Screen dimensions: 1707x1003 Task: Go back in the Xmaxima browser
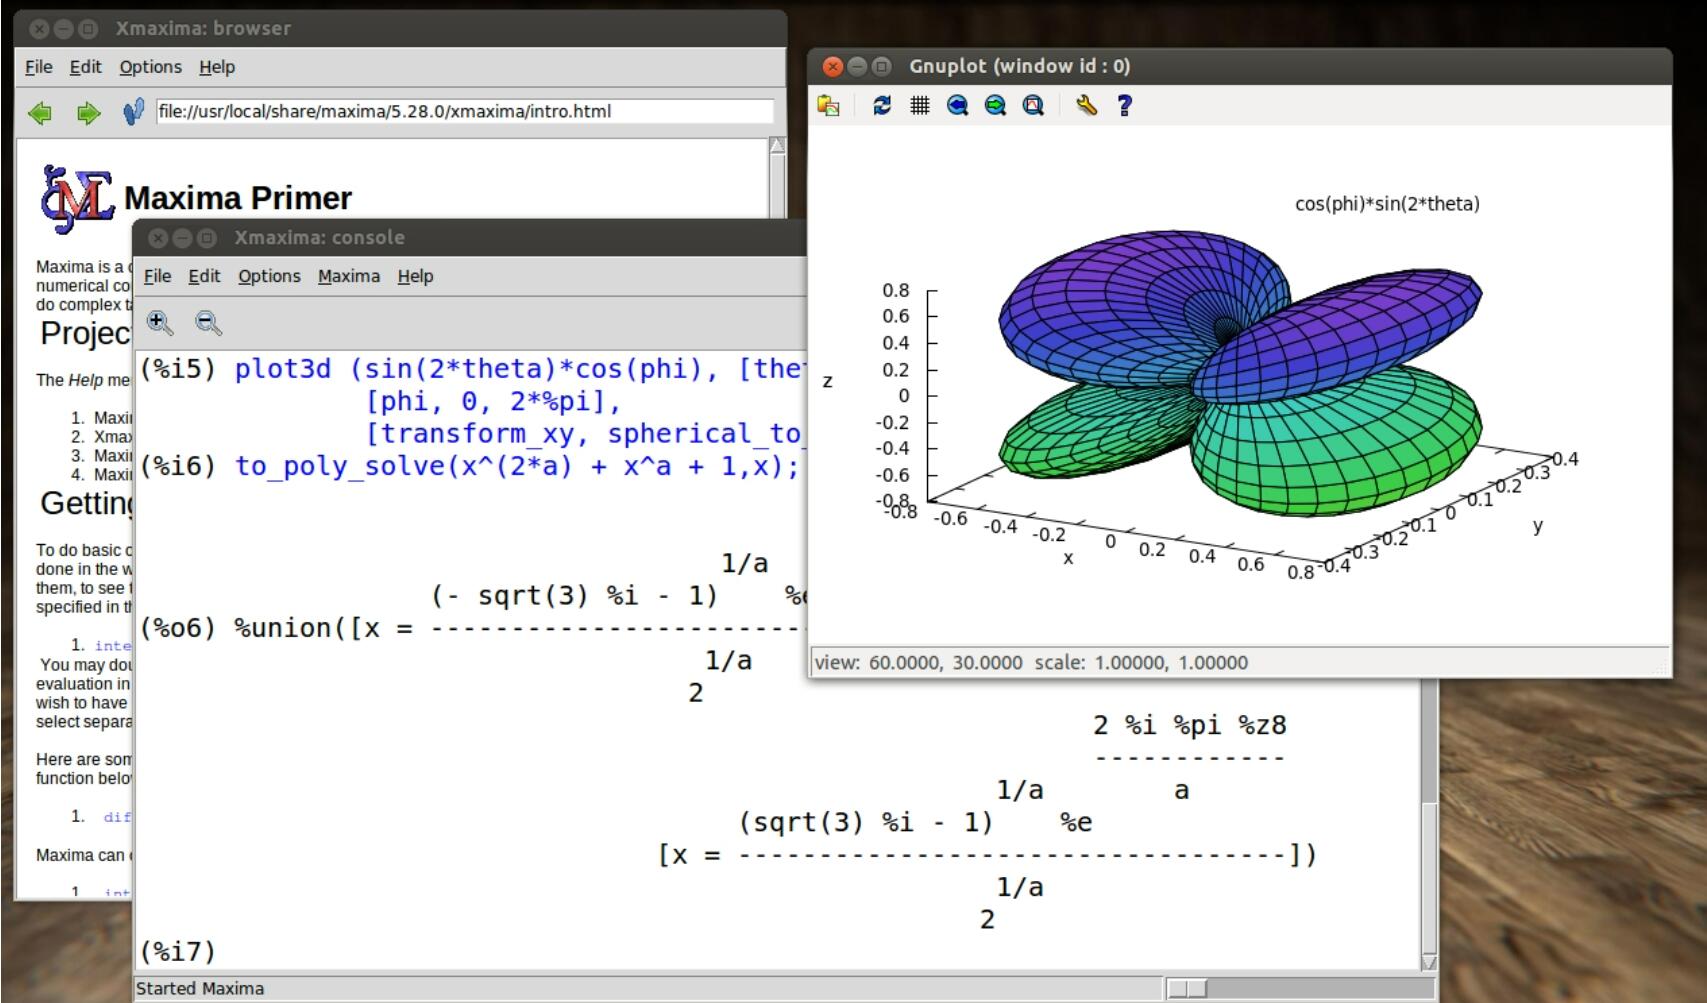(x=40, y=112)
